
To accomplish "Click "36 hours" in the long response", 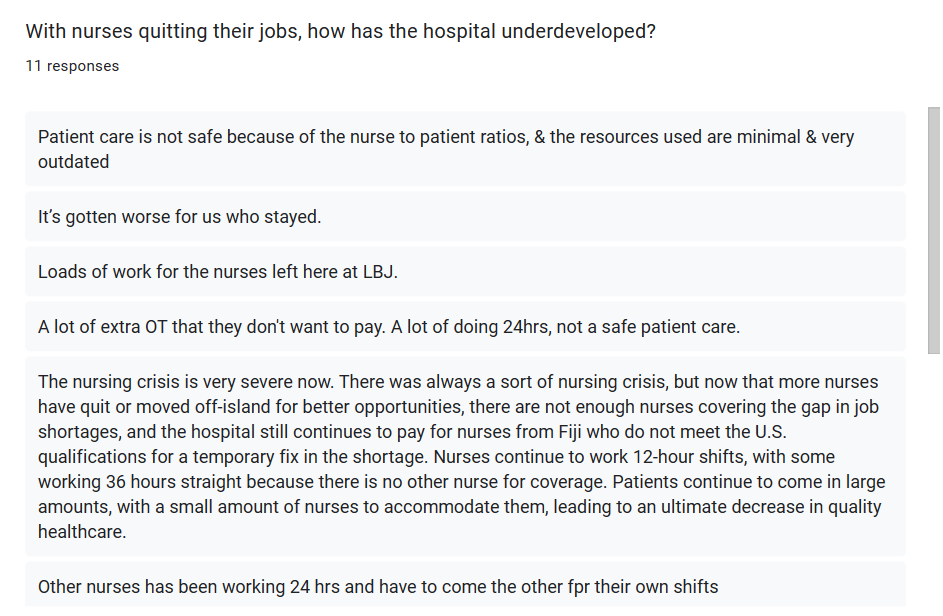I will (x=141, y=482).
